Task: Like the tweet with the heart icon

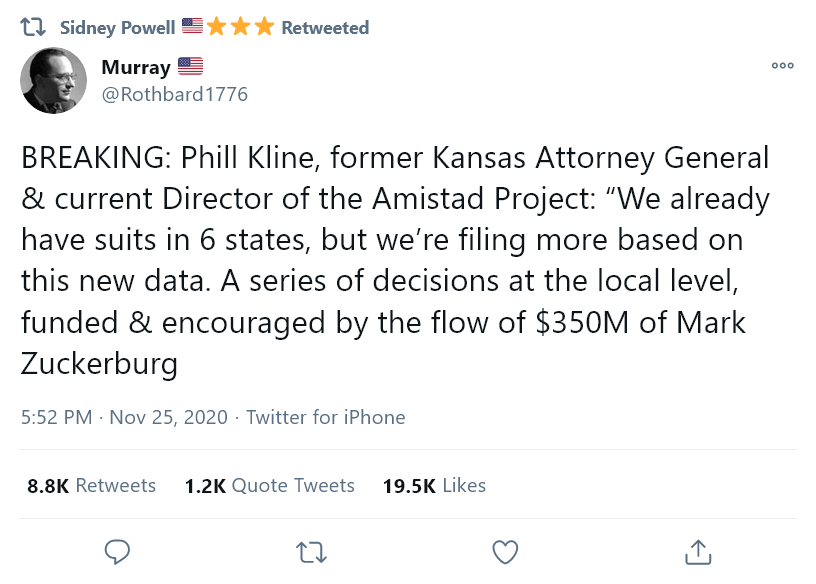Action: coord(505,551)
